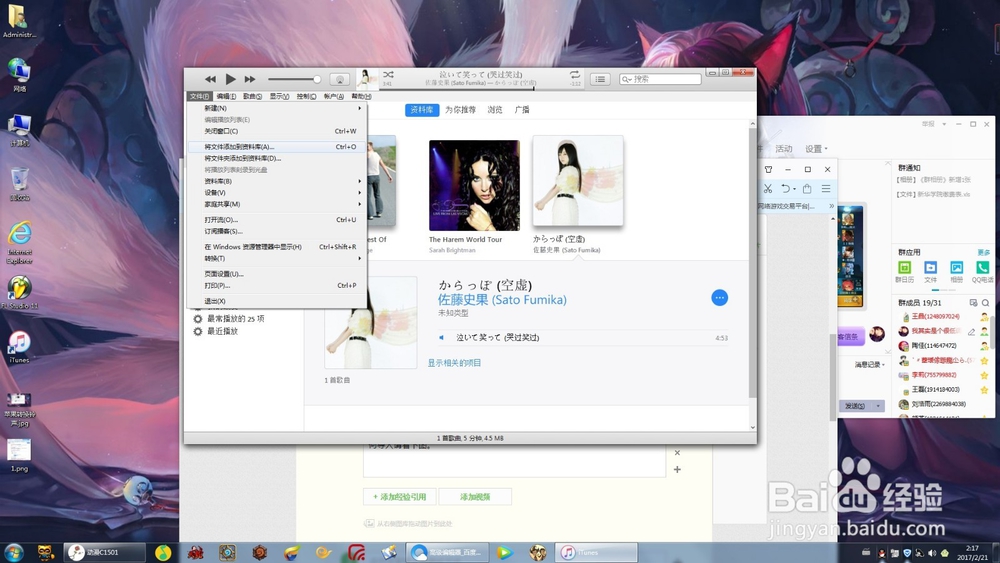Choose 在 Windows 资源管理器中显示(H)
Image resolution: width=1000 pixels, height=563 pixels.
coord(276,247)
